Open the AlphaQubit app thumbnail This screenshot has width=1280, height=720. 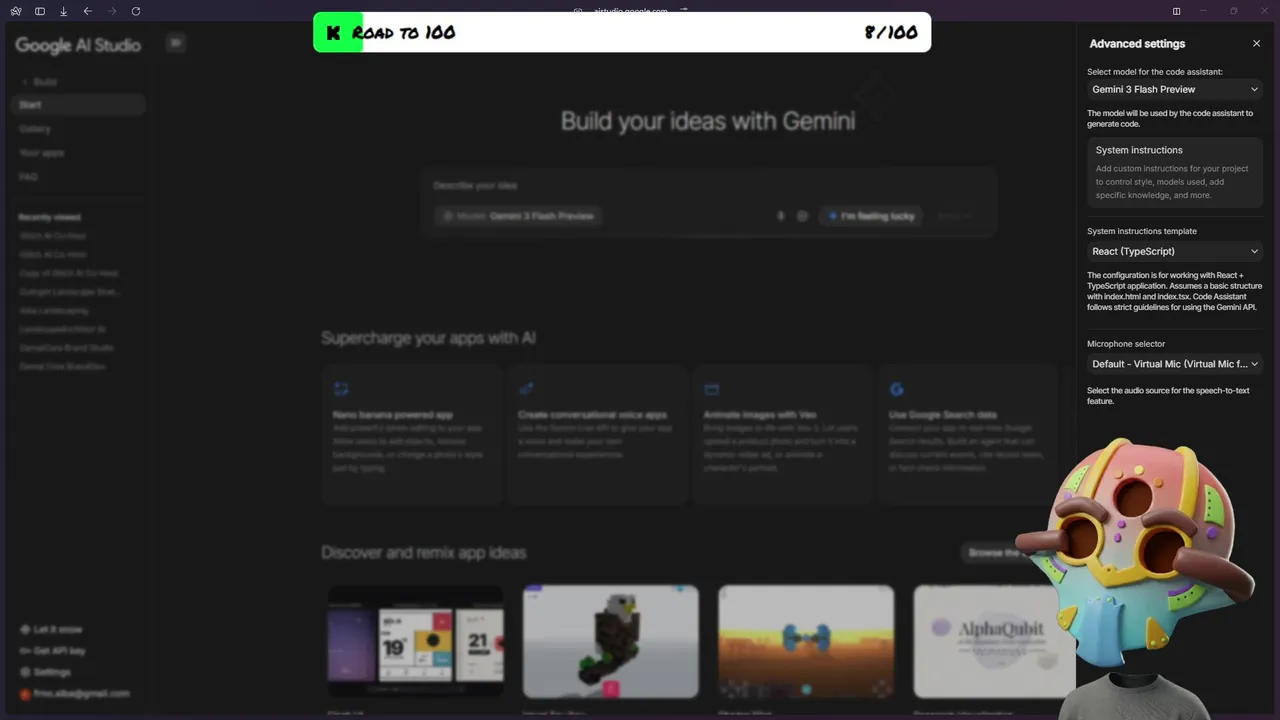point(995,641)
